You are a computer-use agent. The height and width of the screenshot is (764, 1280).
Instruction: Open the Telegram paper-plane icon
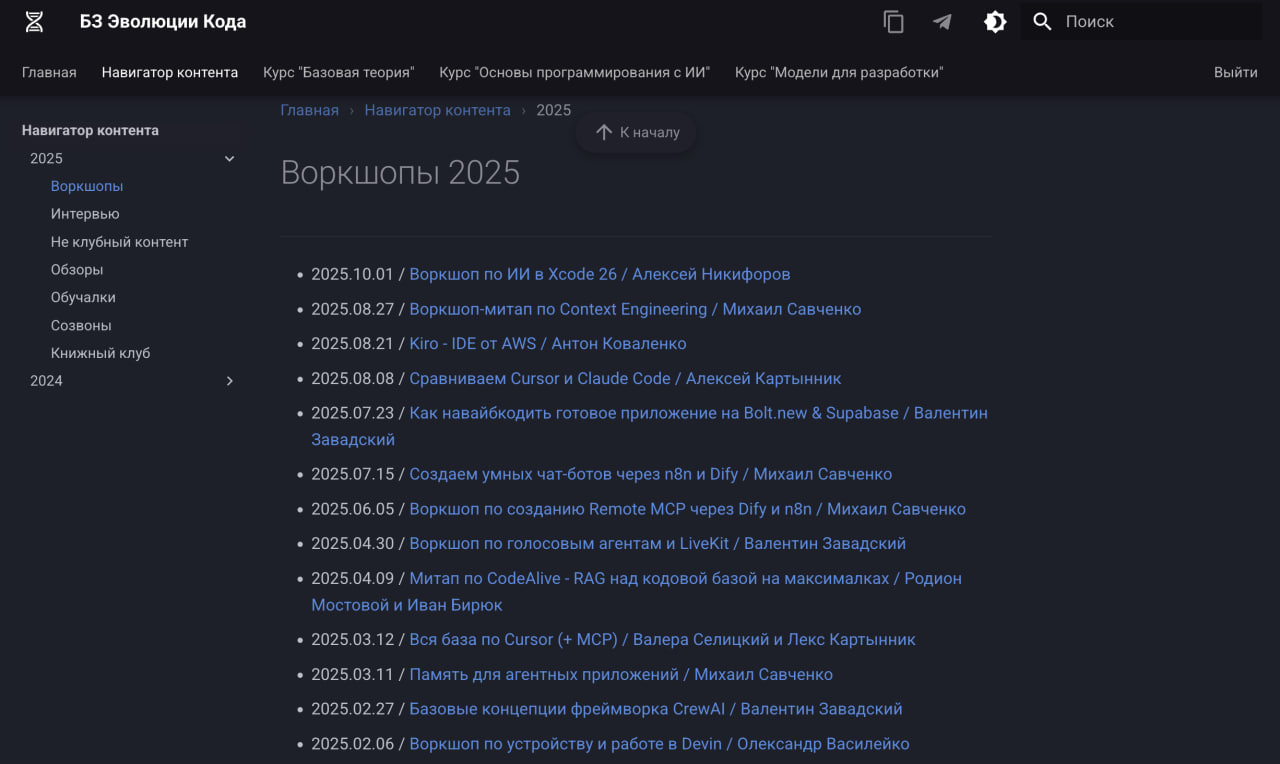click(x=942, y=22)
